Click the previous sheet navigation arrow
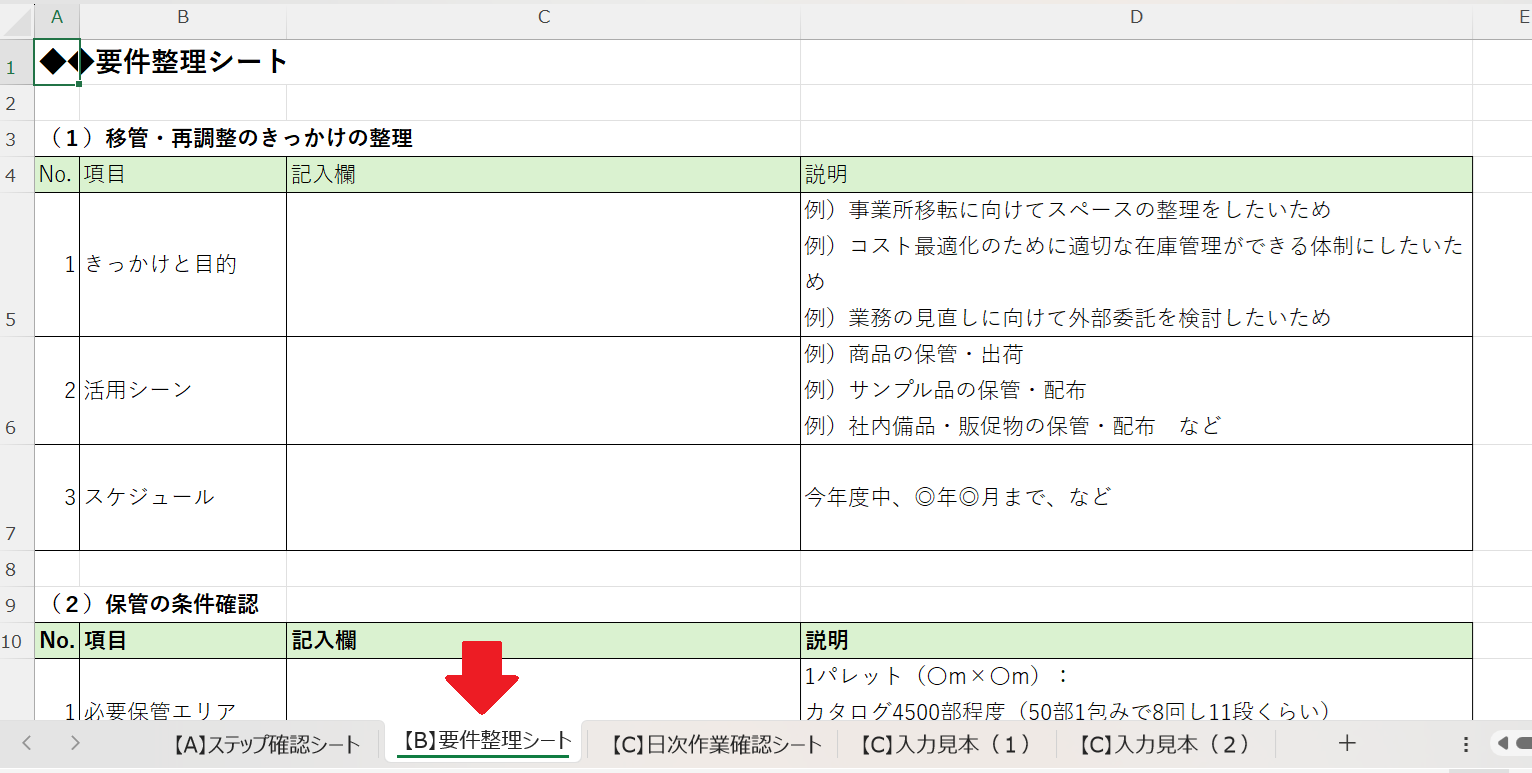This screenshot has width=1532, height=773. pos(27,743)
